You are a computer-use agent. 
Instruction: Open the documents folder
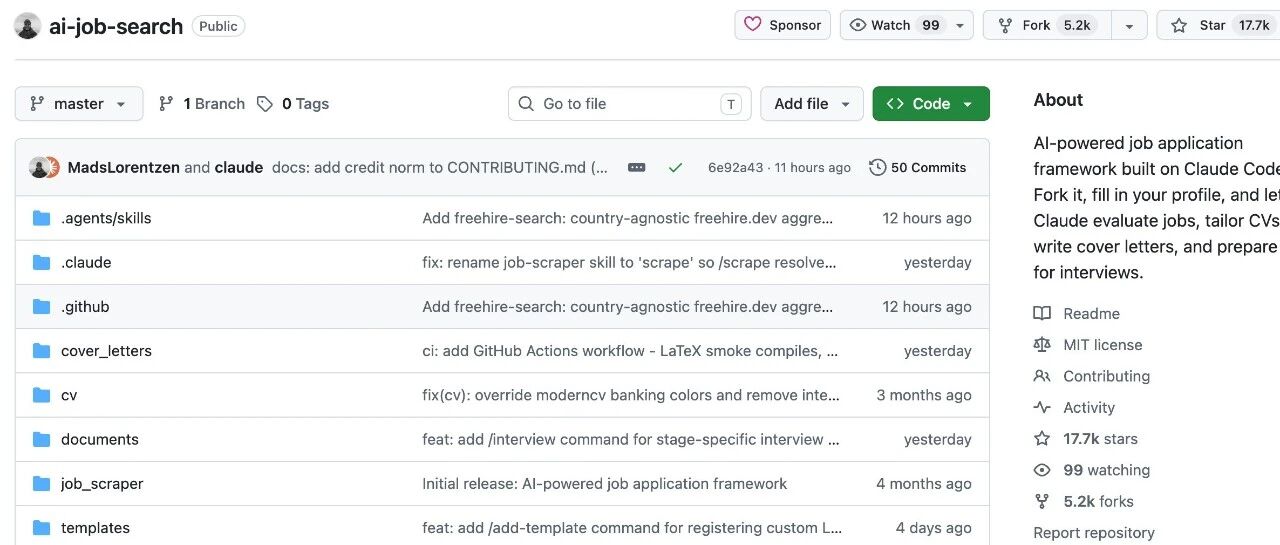tap(100, 439)
